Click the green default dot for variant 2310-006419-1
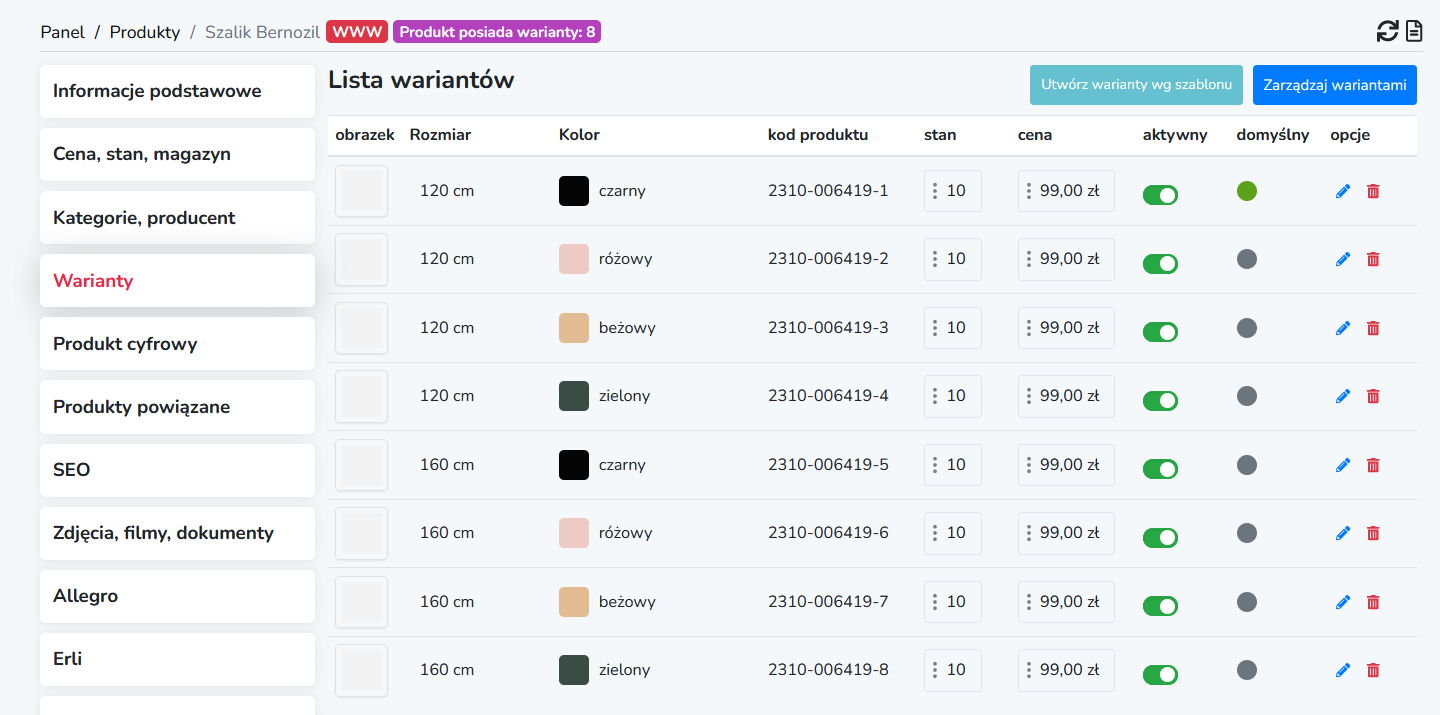Image resolution: width=1440 pixels, height=715 pixels. coord(1247,190)
